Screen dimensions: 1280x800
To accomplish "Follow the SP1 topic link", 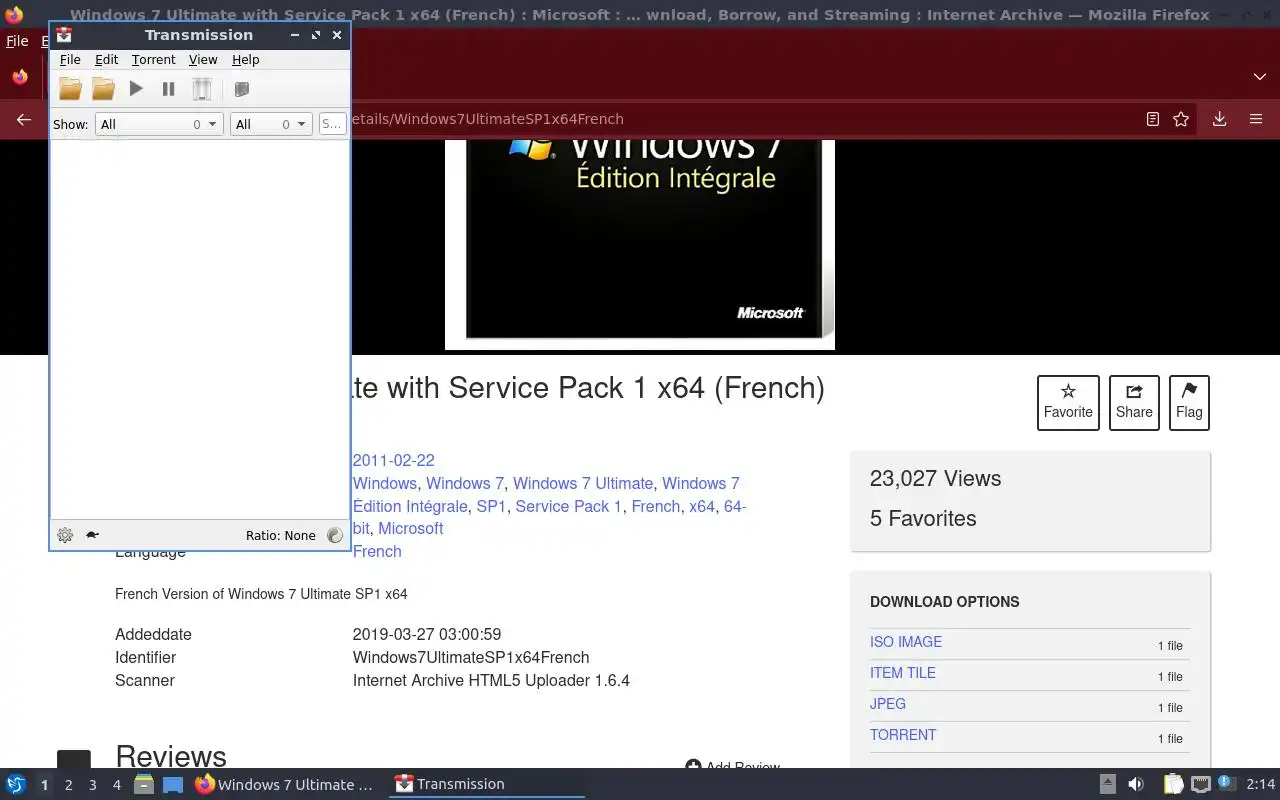I will pos(491,507).
